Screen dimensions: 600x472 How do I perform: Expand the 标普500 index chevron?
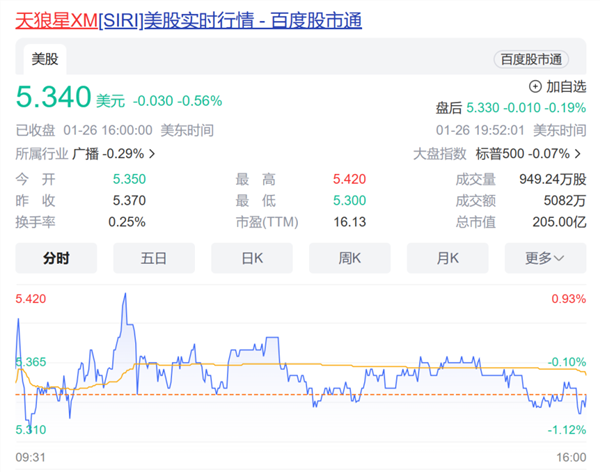579,154
